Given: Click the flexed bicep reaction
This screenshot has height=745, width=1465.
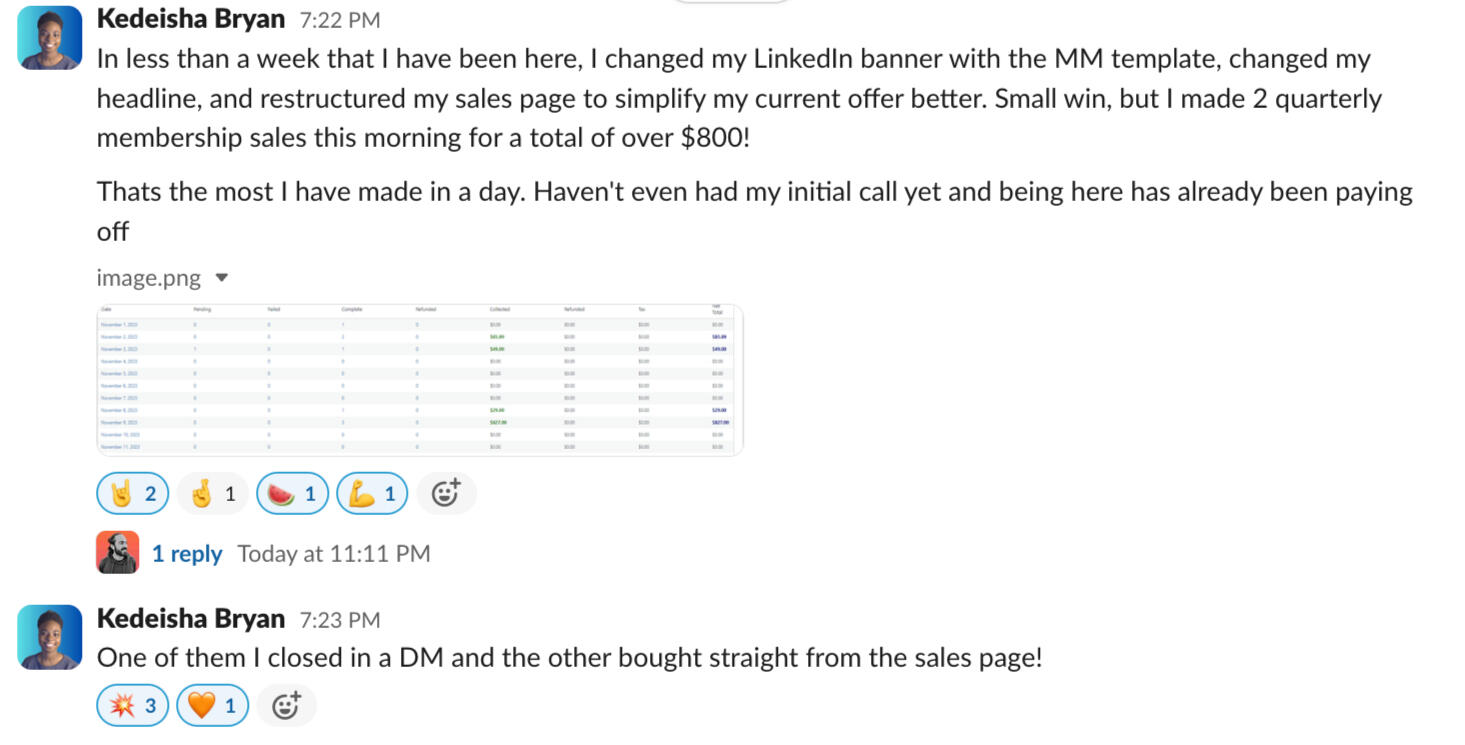Looking at the screenshot, I should coord(372,494).
